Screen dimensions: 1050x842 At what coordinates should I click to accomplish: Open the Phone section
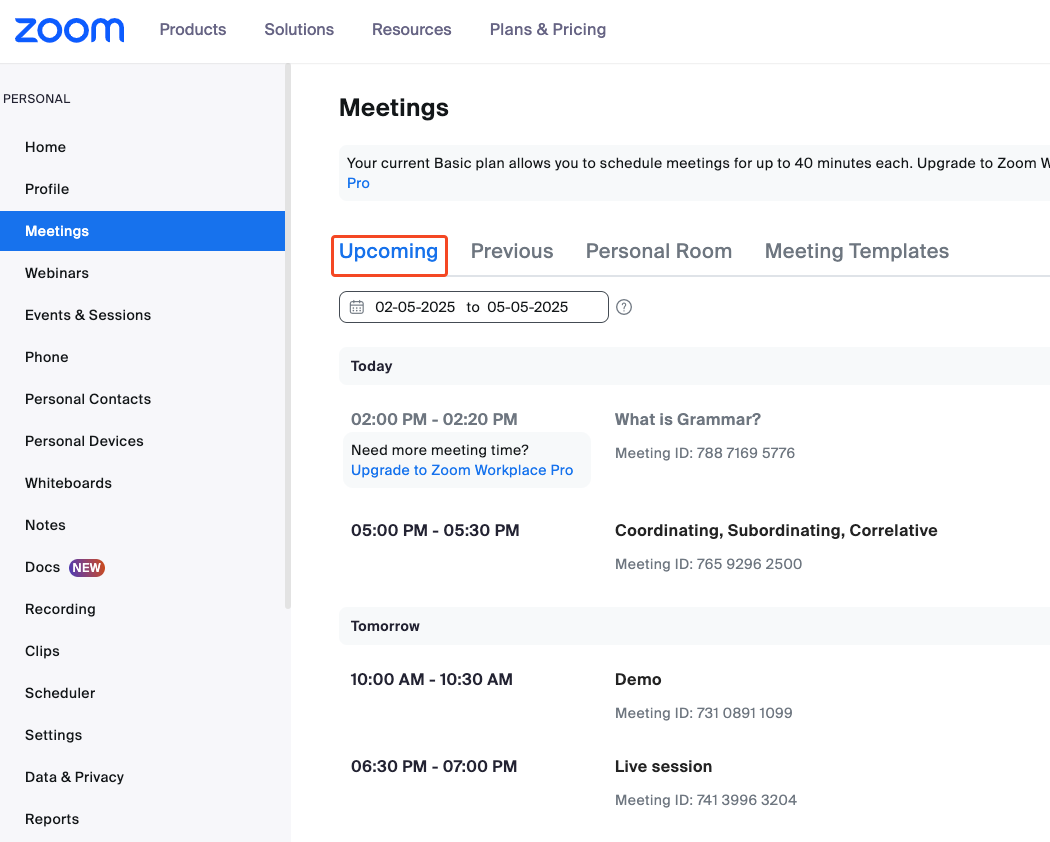point(46,357)
